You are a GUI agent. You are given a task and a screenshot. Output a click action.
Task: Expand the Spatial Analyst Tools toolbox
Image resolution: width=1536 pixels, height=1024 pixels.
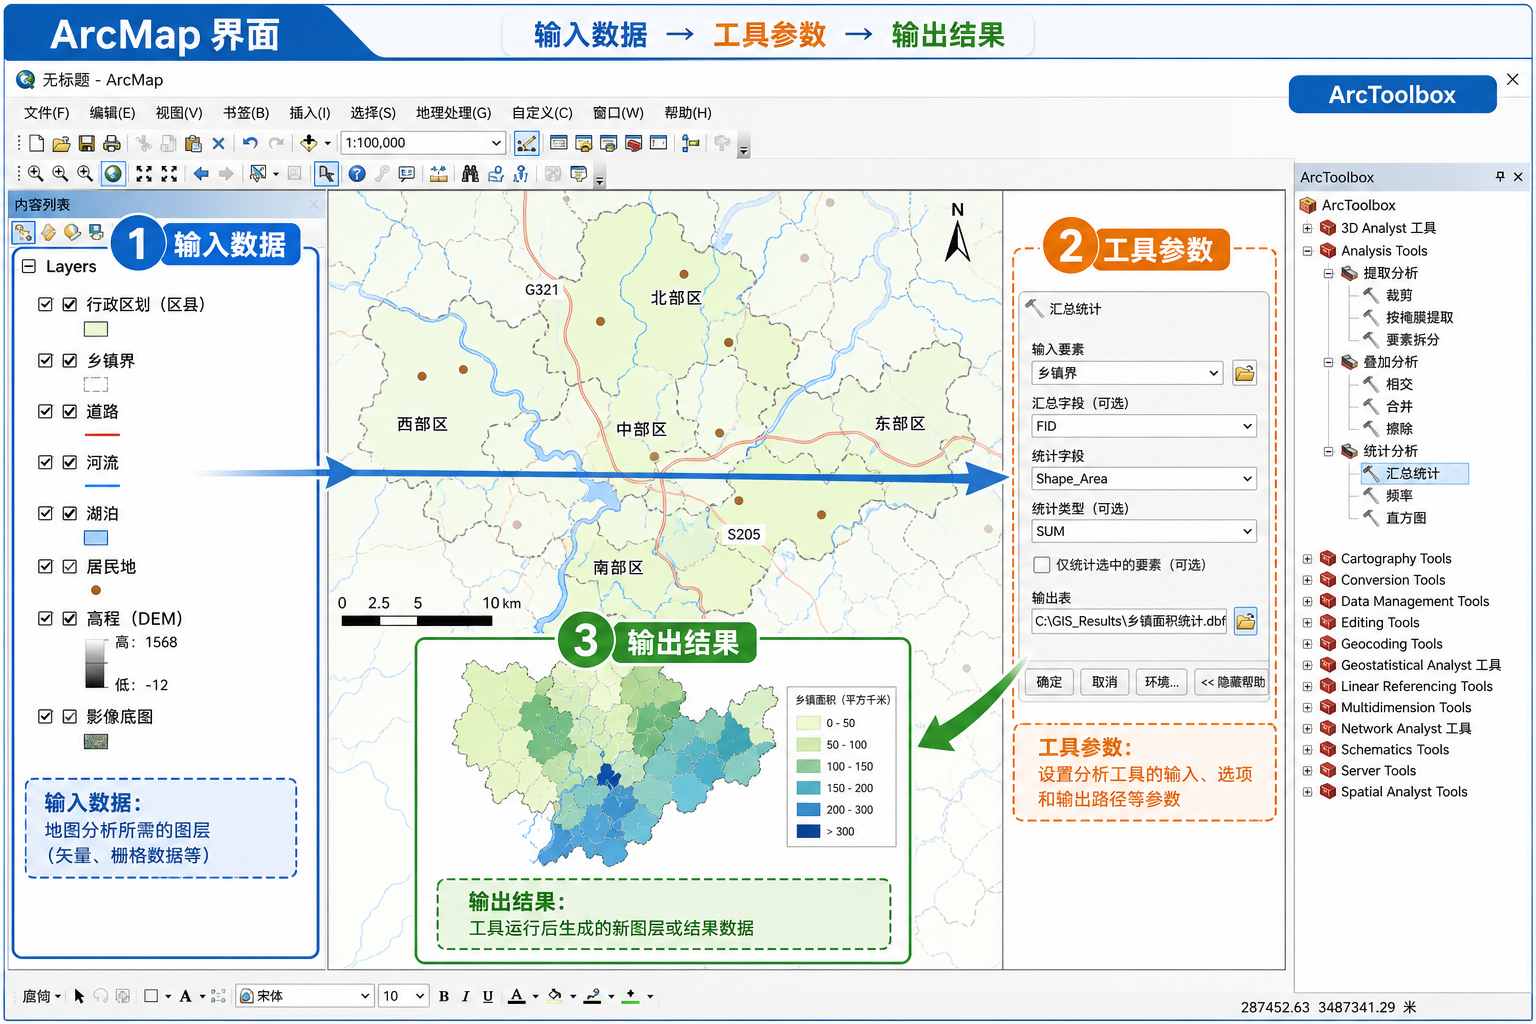point(1307,792)
